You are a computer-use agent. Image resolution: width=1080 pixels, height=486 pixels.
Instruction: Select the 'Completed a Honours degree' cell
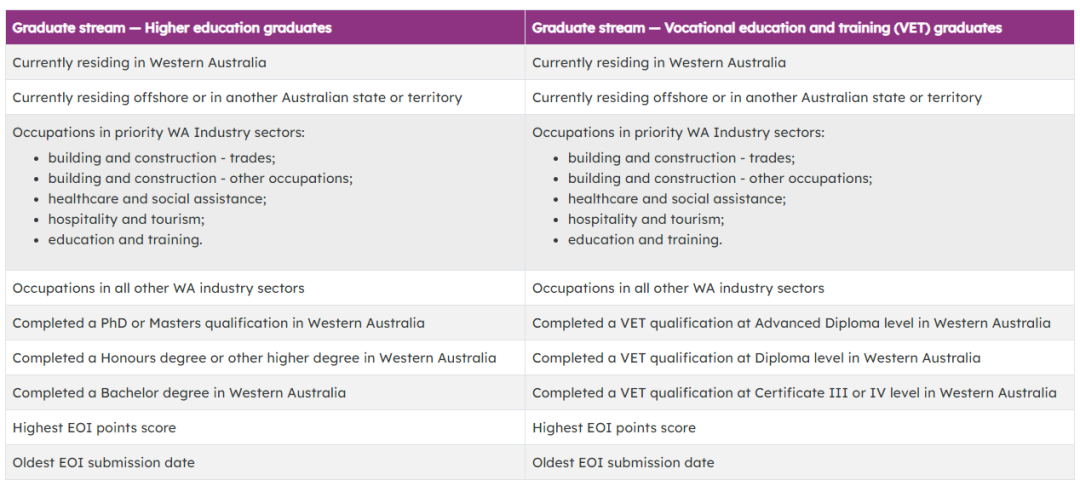[254, 358]
